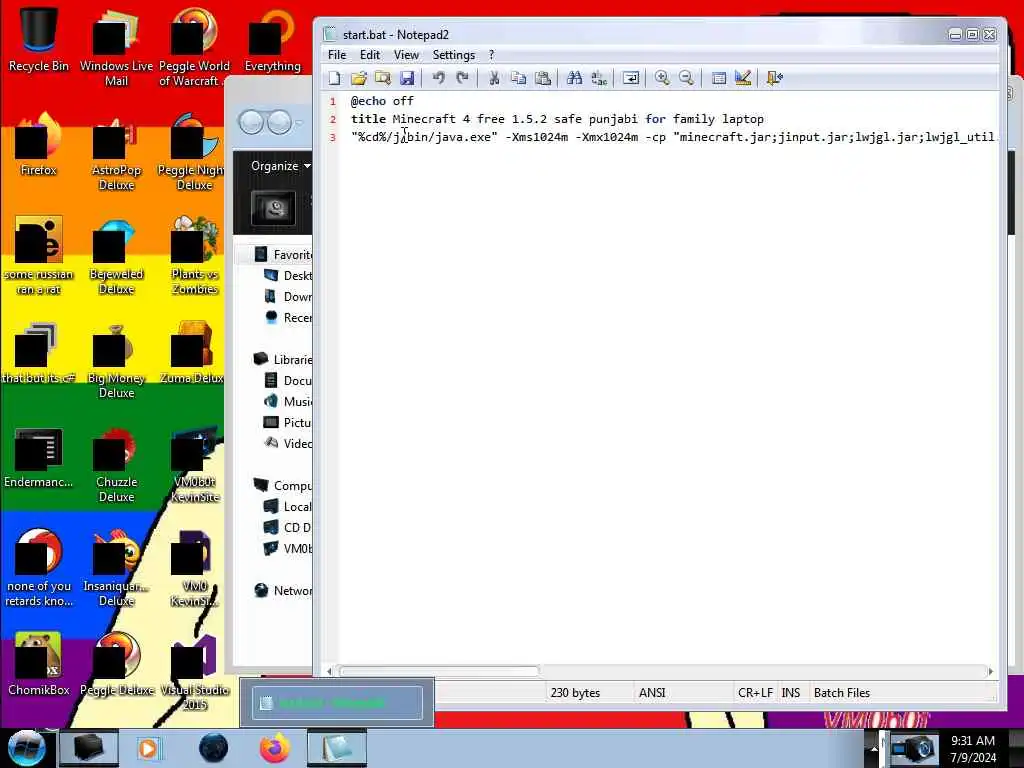Select Firefox desktop shortcut

39,145
